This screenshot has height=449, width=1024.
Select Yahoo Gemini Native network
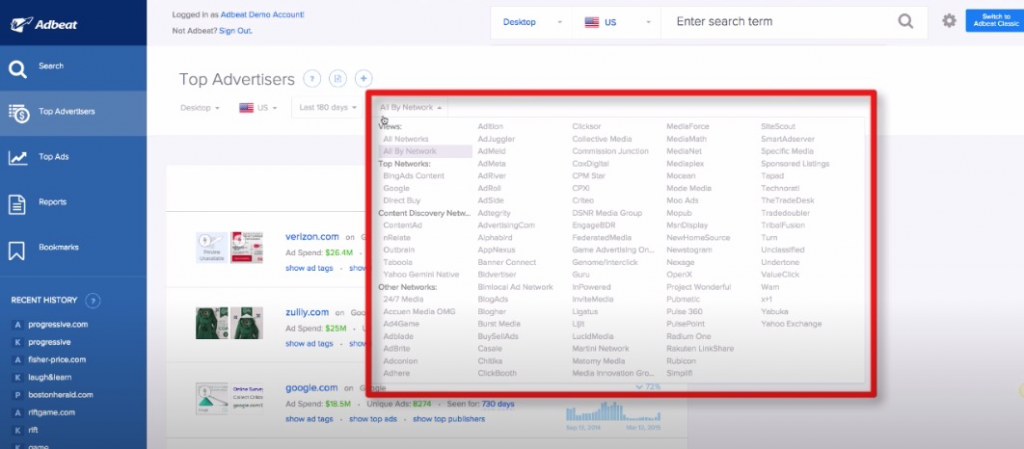[421, 275]
